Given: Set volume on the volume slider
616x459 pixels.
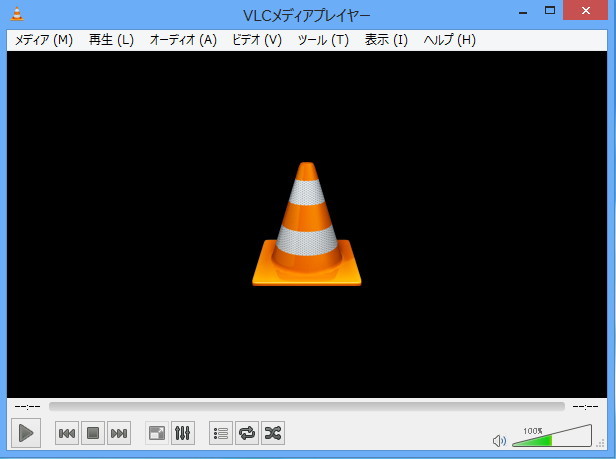Looking at the screenshot, I should pos(551,438).
